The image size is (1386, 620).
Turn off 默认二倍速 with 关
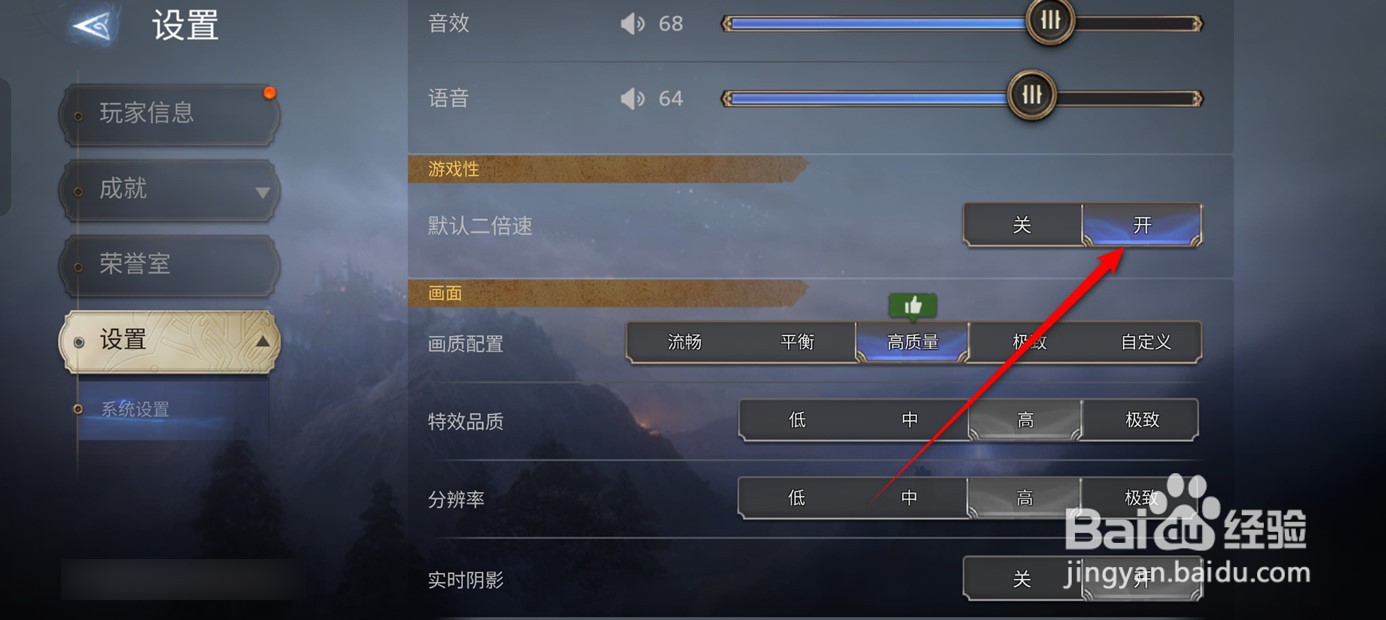1022,226
